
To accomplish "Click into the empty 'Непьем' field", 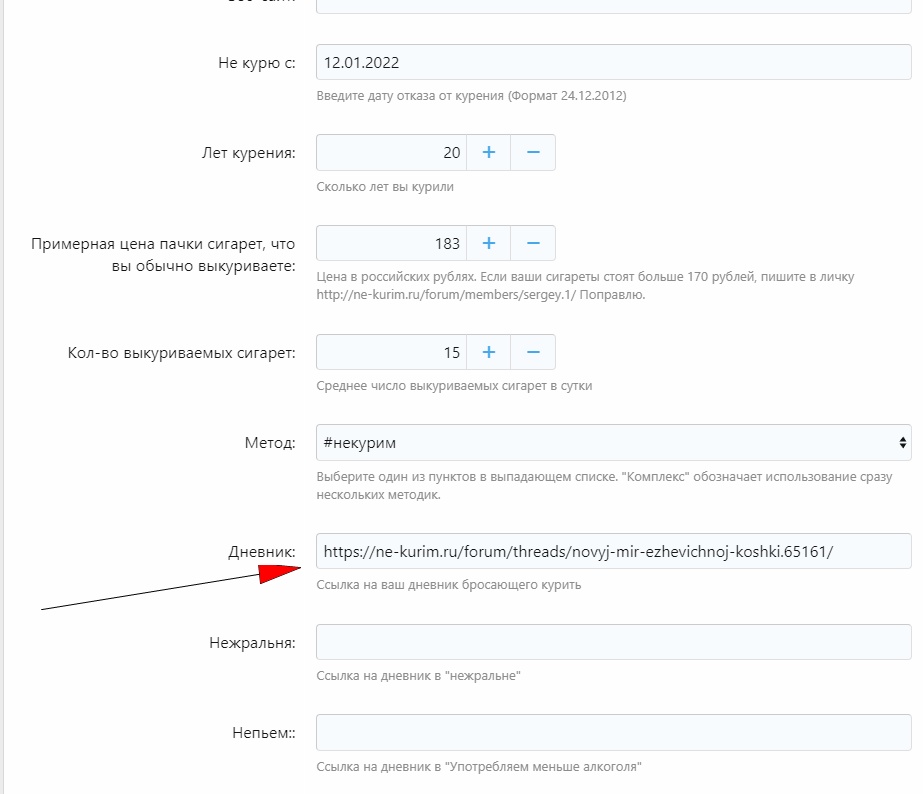I will click(x=613, y=733).
